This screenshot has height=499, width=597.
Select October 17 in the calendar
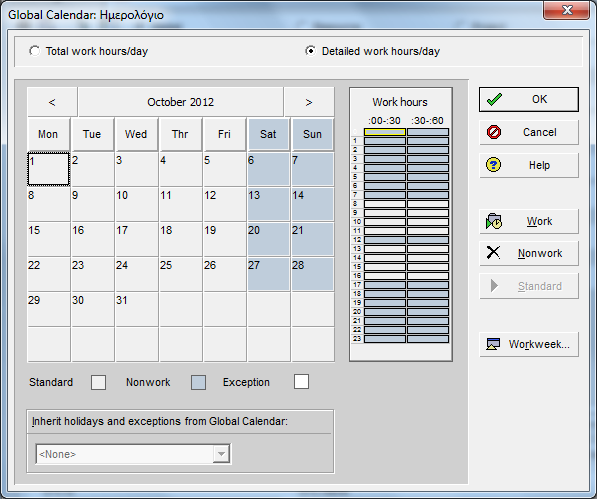pyautogui.click(x=137, y=239)
